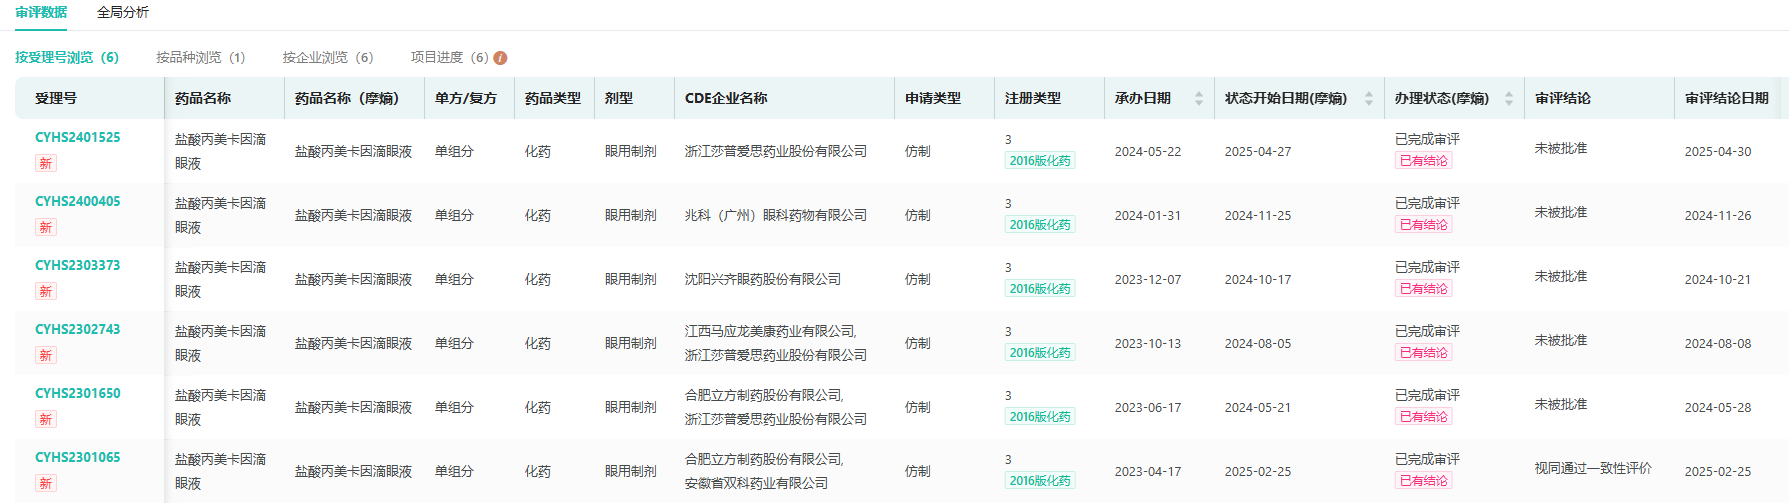Open acceptance number CYHS2302743

[x=78, y=330]
